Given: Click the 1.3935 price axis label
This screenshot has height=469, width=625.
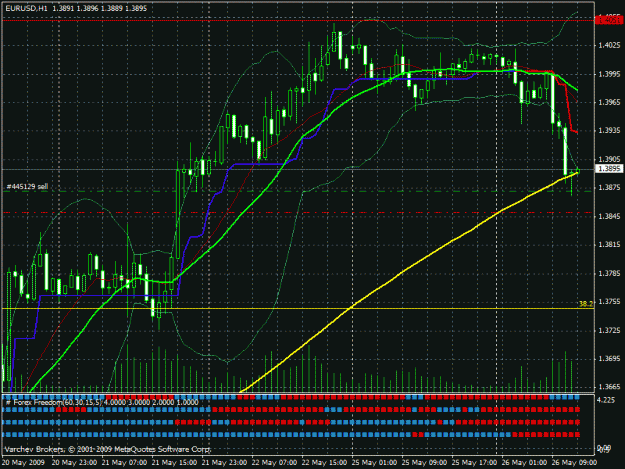Looking at the screenshot, I should coord(609,131).
